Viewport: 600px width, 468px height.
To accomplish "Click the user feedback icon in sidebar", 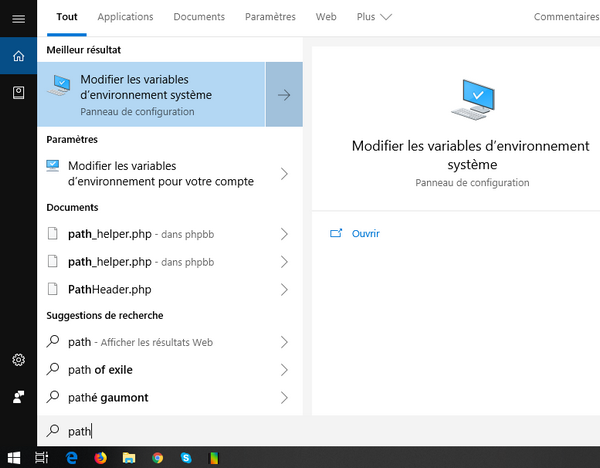I will click(x=18, y=397).
